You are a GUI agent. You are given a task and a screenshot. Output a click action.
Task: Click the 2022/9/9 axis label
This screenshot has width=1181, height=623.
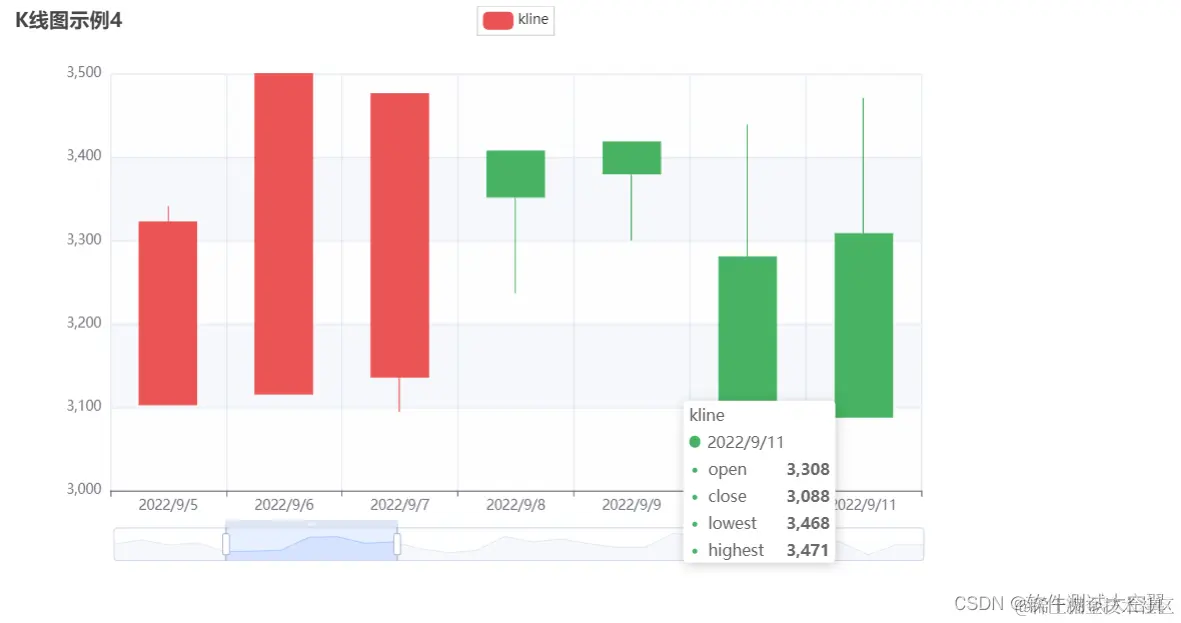632,505
